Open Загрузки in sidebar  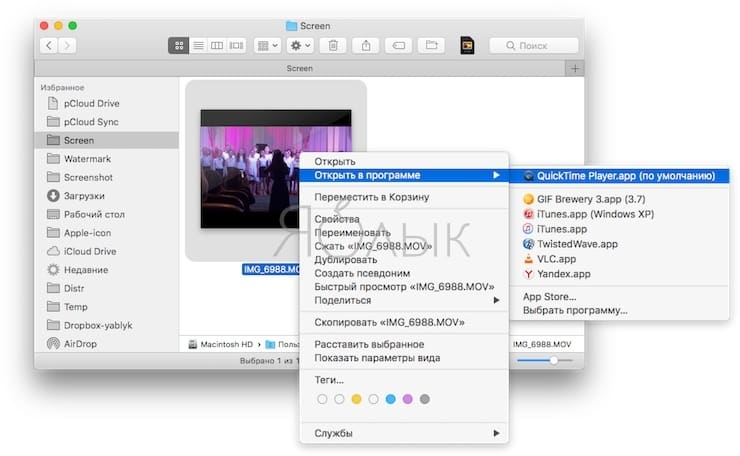pos(107,195)
